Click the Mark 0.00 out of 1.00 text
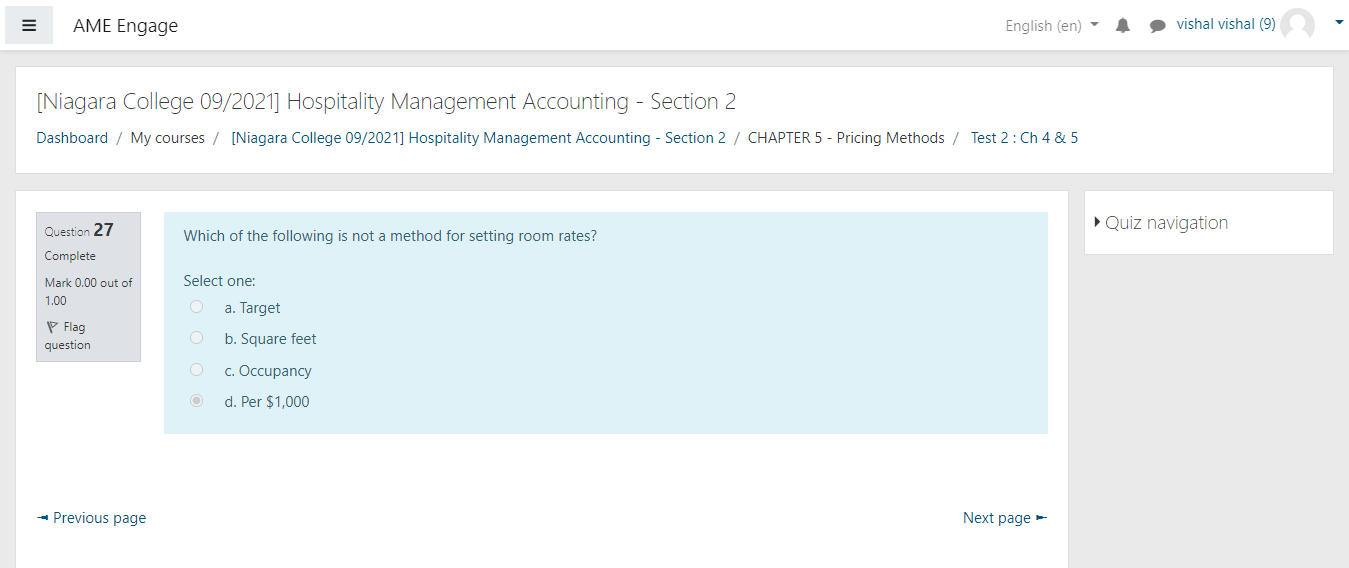 point(88,291)
